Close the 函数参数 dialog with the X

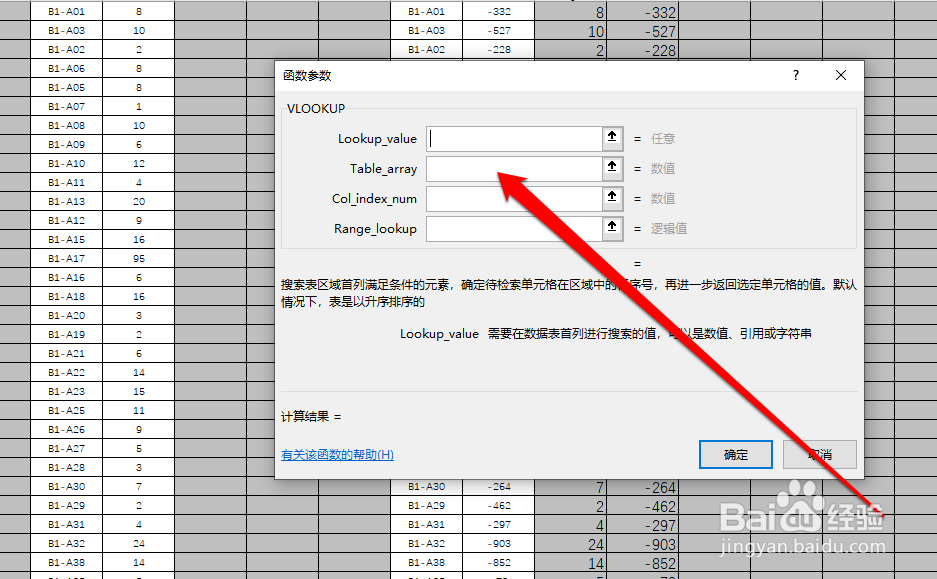click(x=840, y=75)
